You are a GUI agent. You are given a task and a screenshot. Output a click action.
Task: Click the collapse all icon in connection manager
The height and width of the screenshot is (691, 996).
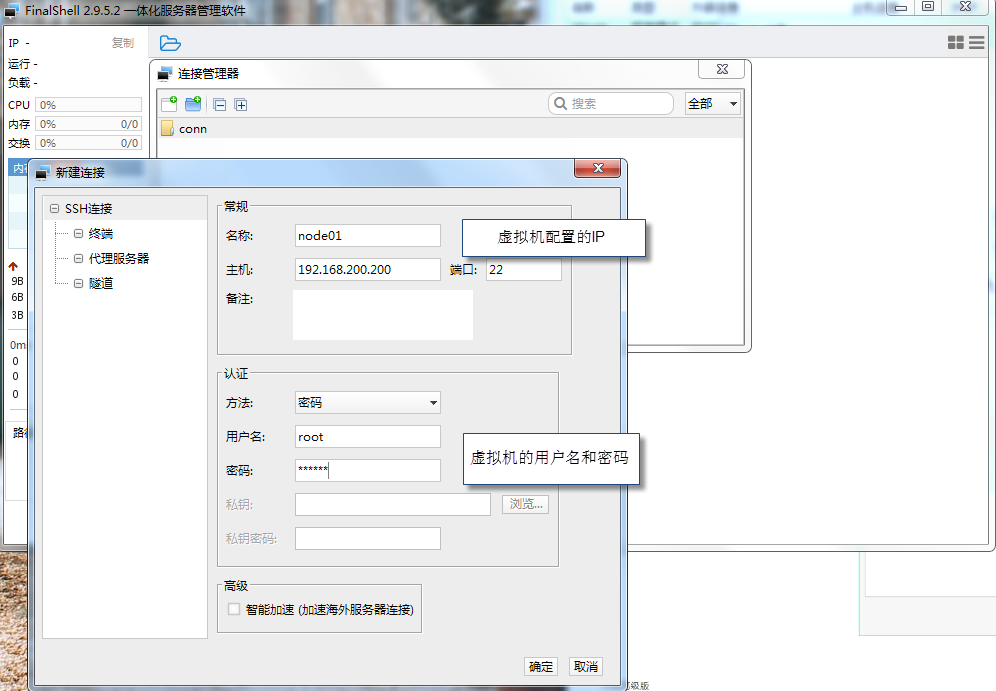pos(219,104)
